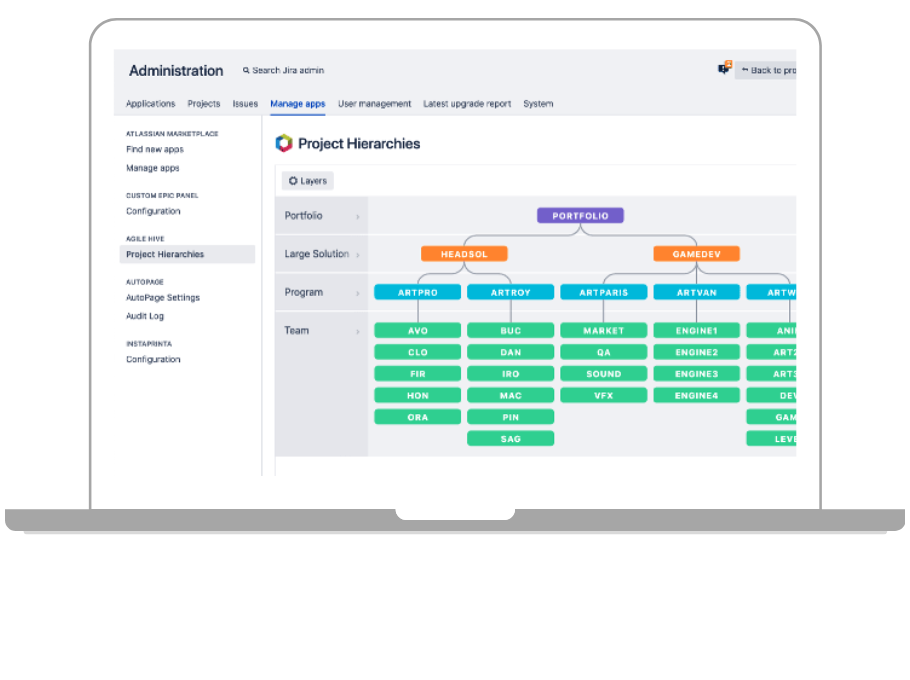Select the SOUND team node
The height and width of the screenshot is (680, 910).
(604, 374)
